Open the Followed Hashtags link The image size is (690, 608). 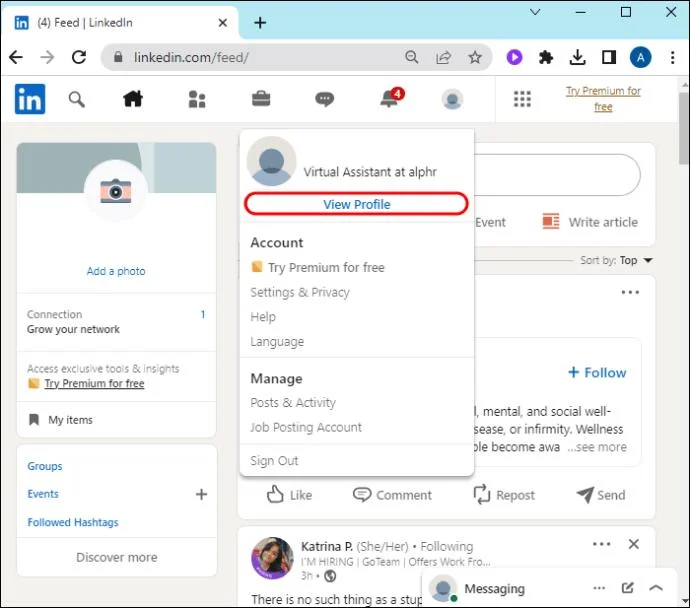pyautogui.click(x=73, y=522)
